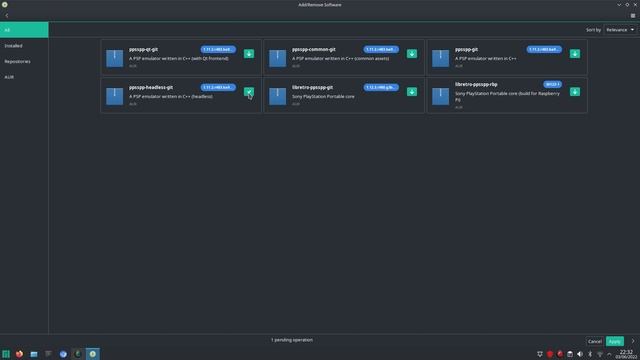Click '1 pending operation' status text
The width and height of the screenshot is (640, 360).
tap(292, 340)
